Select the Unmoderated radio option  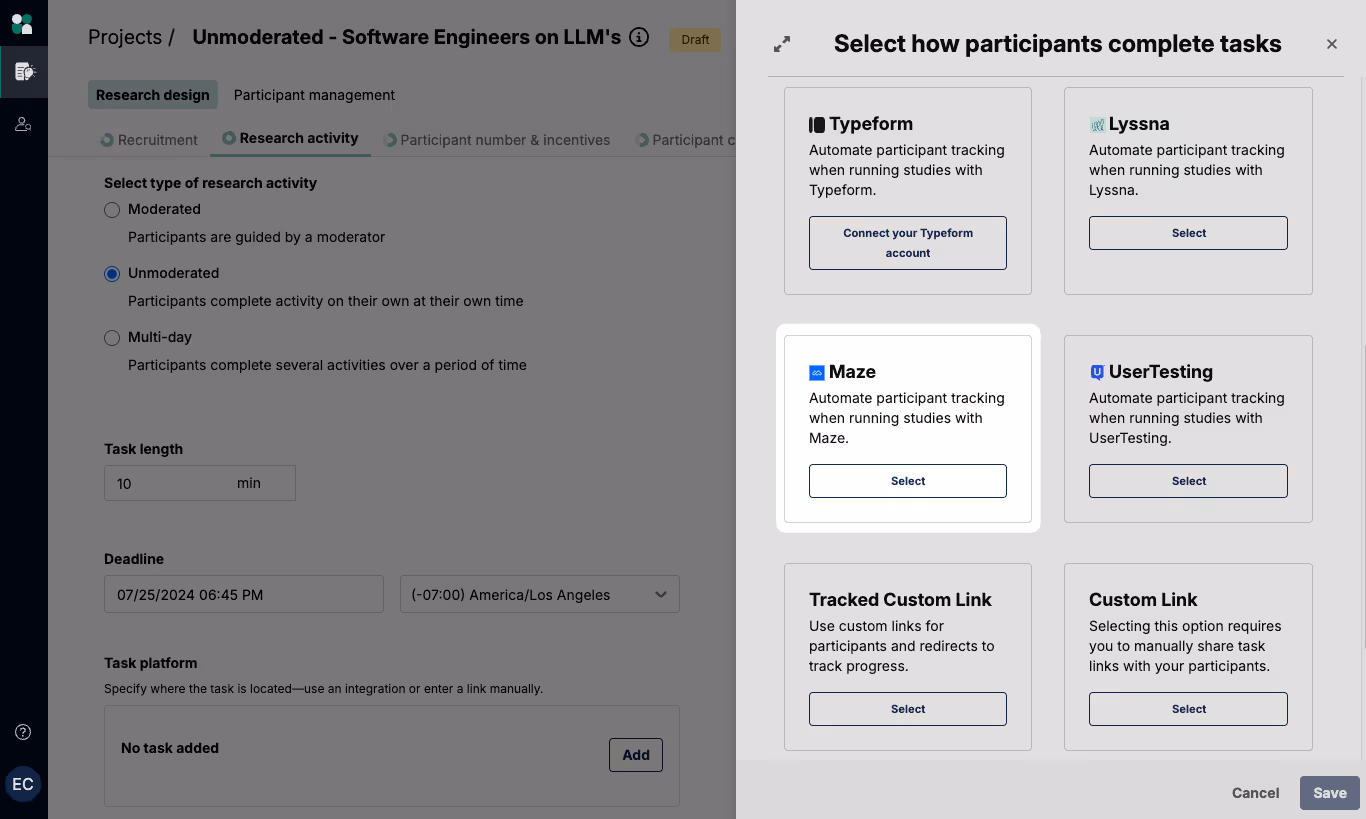click(112, 274)
